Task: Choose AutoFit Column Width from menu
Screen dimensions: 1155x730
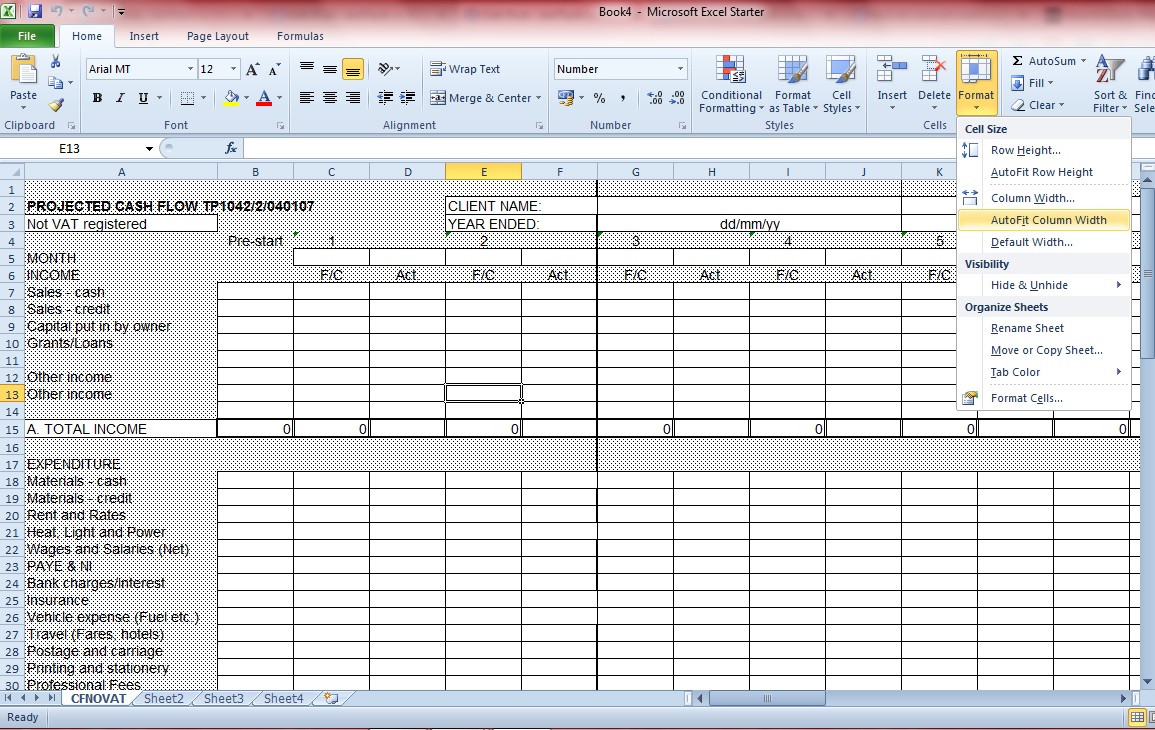Action: click(x=1048, y=220)
